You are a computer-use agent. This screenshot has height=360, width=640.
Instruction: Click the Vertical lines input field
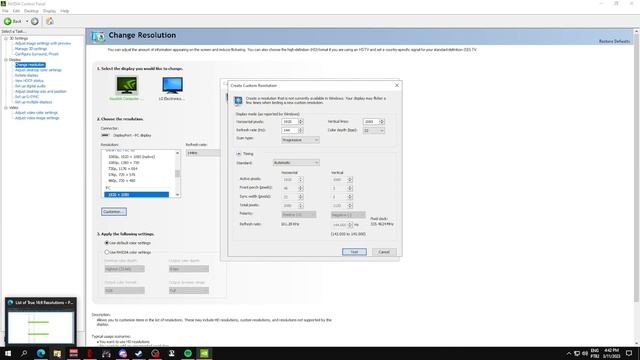click(x=371, y=122)
